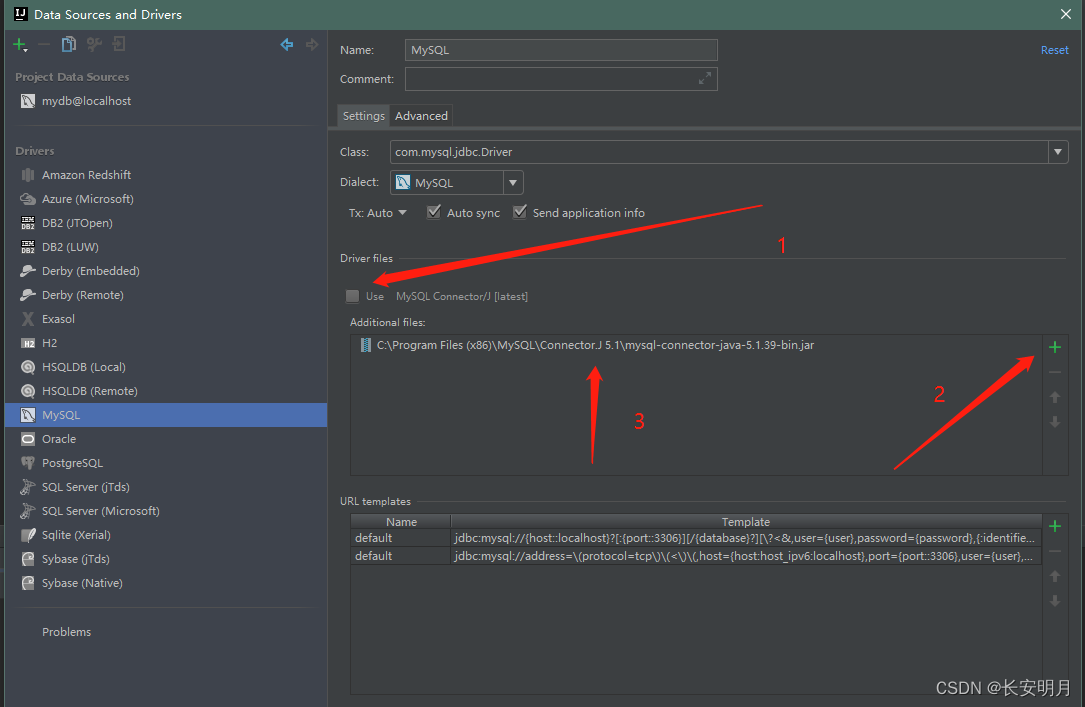Select the Amazon Redshift driver

pos(166,175)
